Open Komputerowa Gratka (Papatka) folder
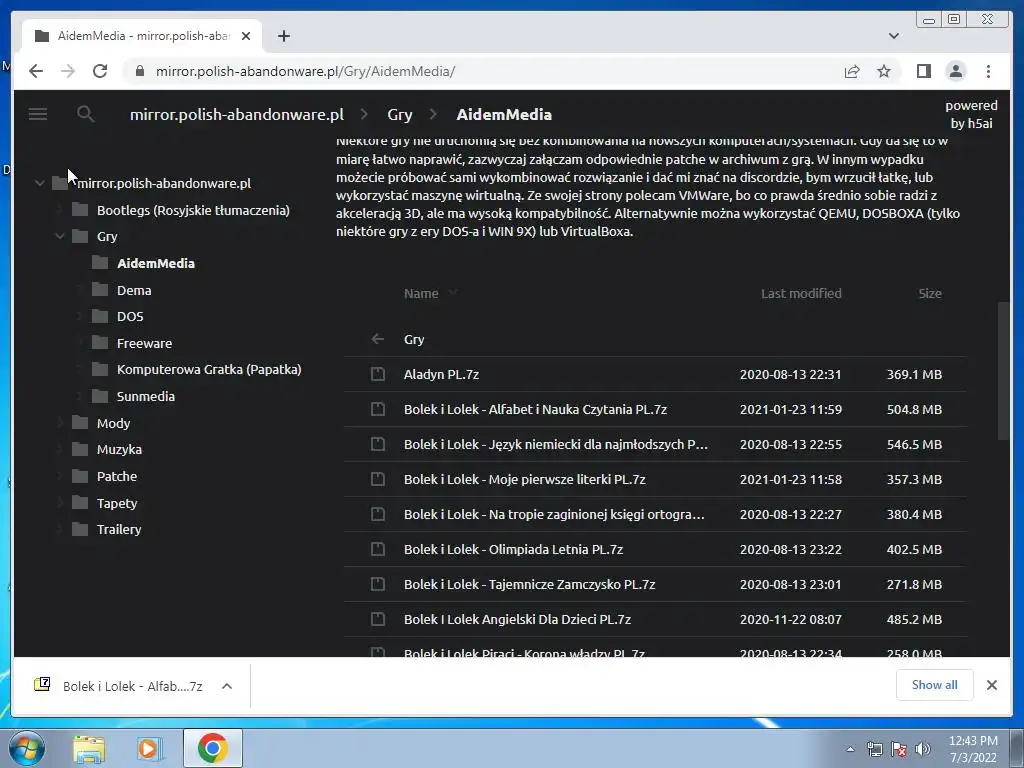This screenshot has width=1024, height=768. point(209,370)
